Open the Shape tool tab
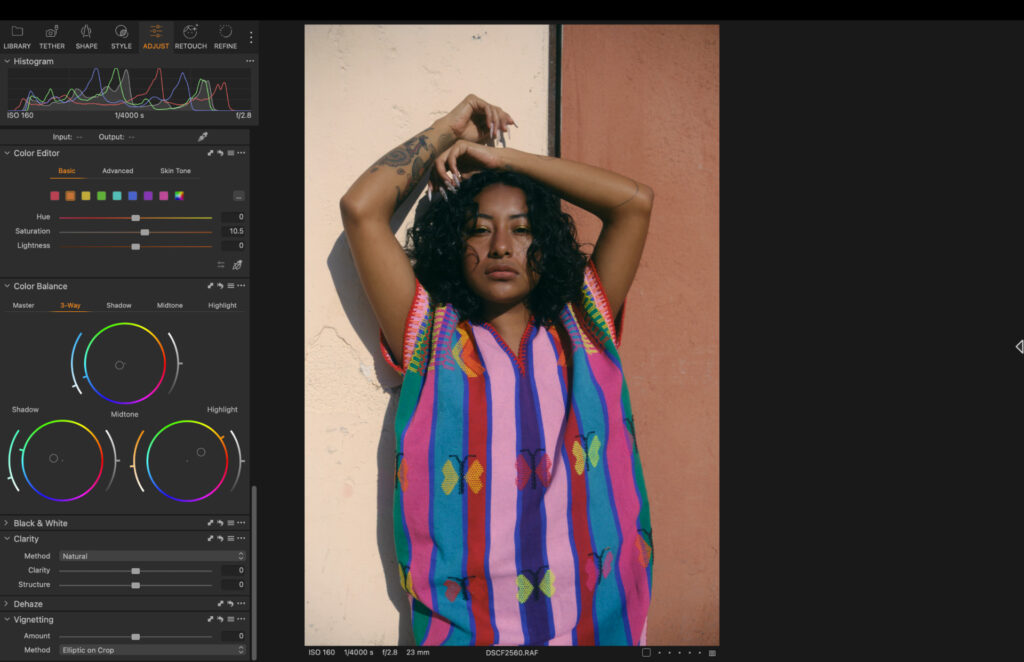1024x662 pixels. pyautogui.click(x=86, y=37)
